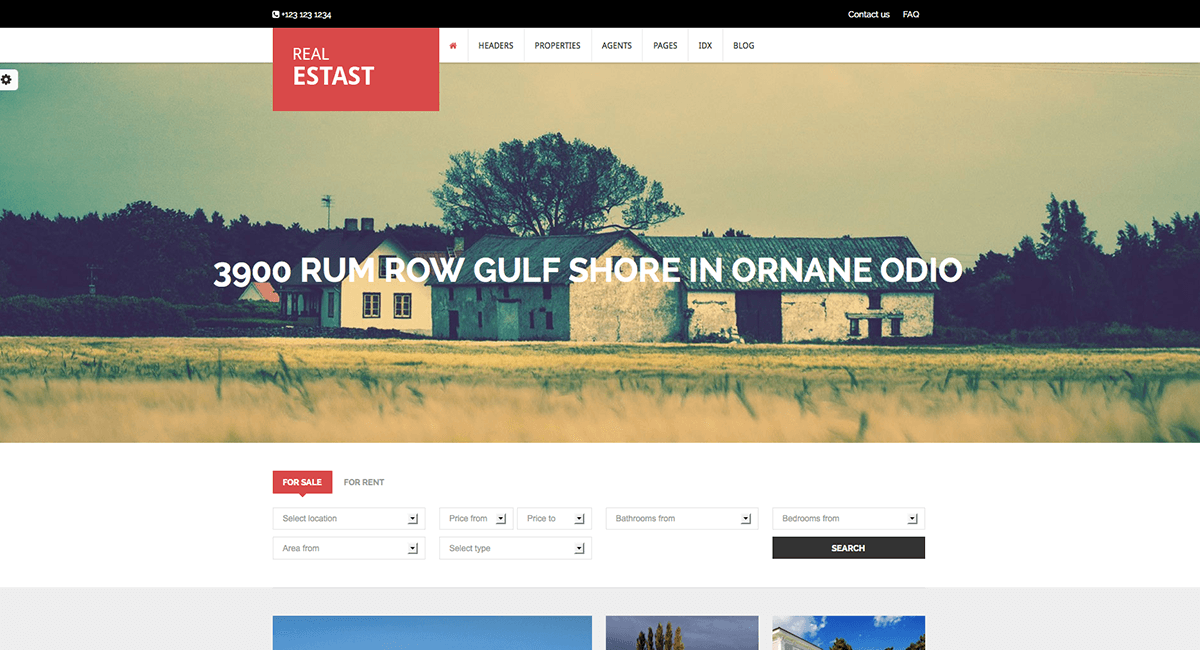The width and height of the screenshot is (1200, 650).
Task: Expand the Select type dropdown
Action: pyautogui.click(x=515, y=548)
